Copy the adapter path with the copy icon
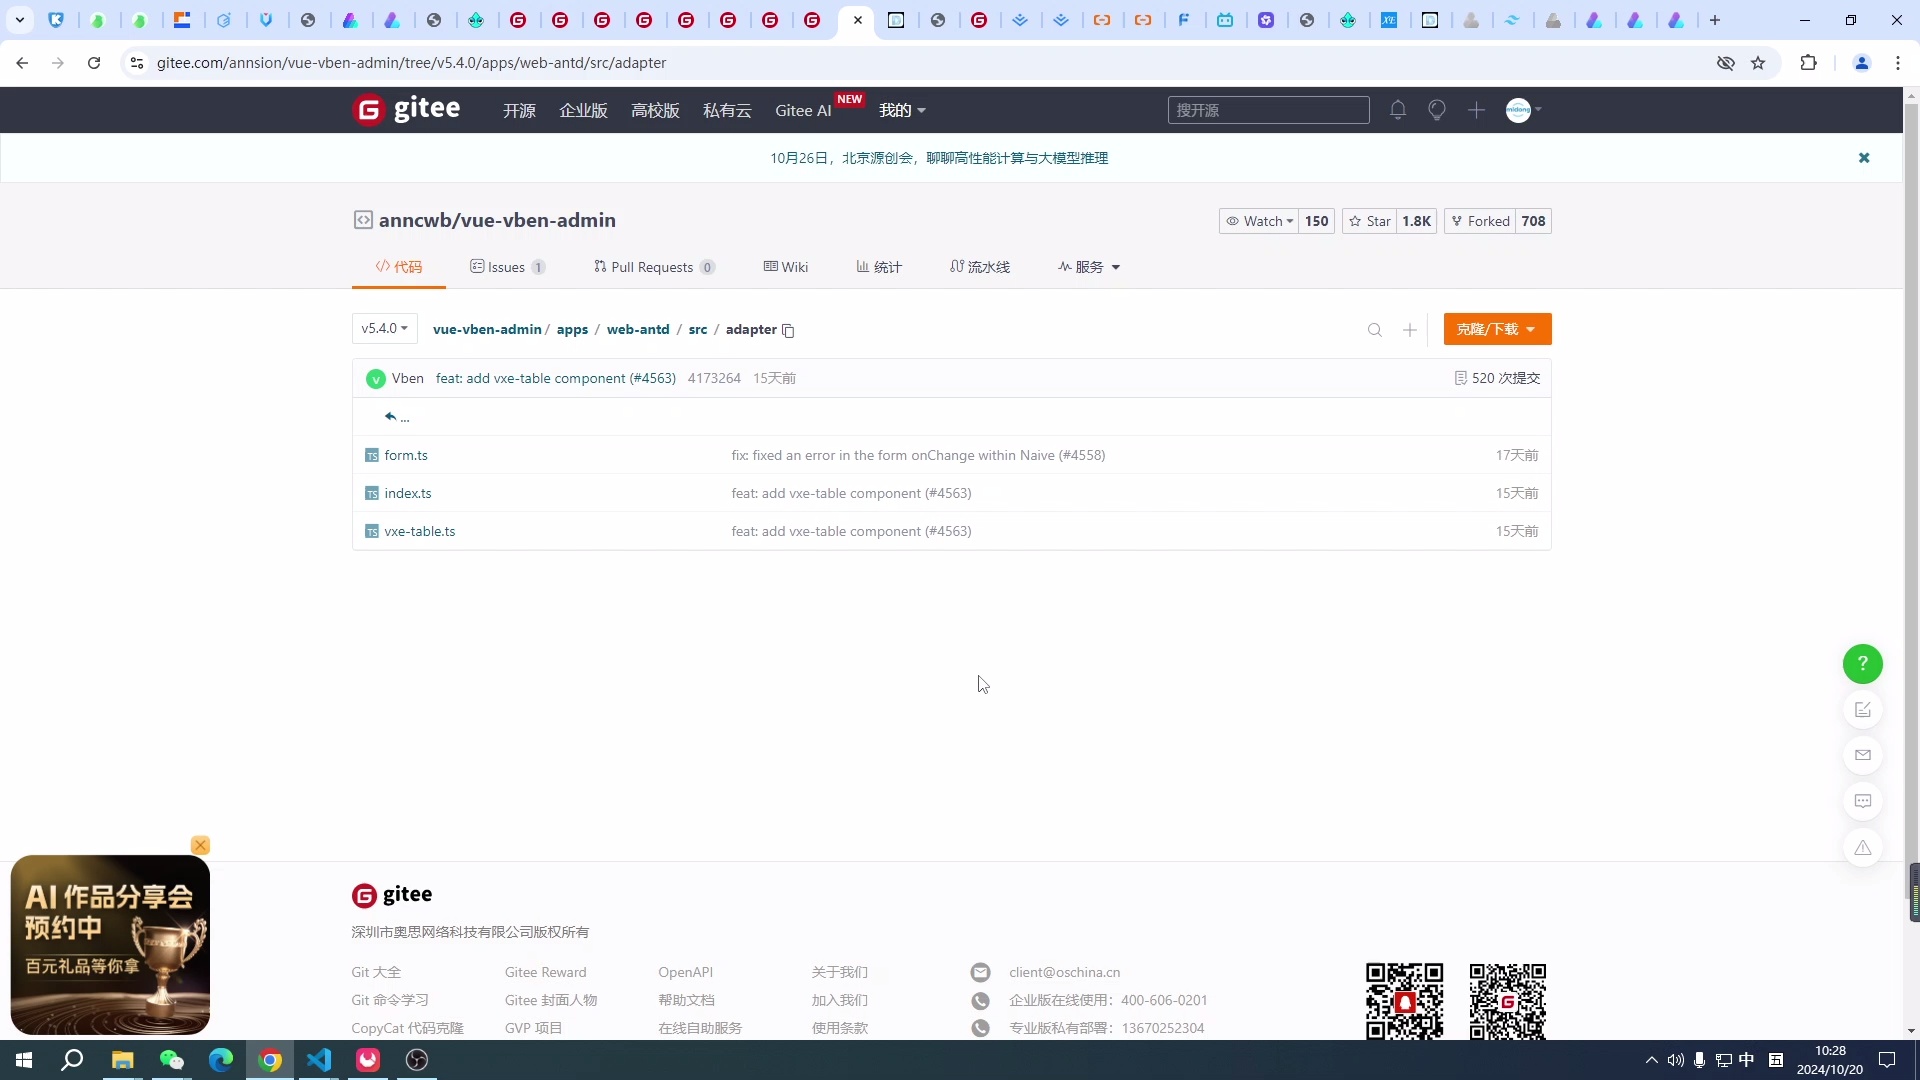The width and height of the screenshot is (1920, 1080). [789, 331]
